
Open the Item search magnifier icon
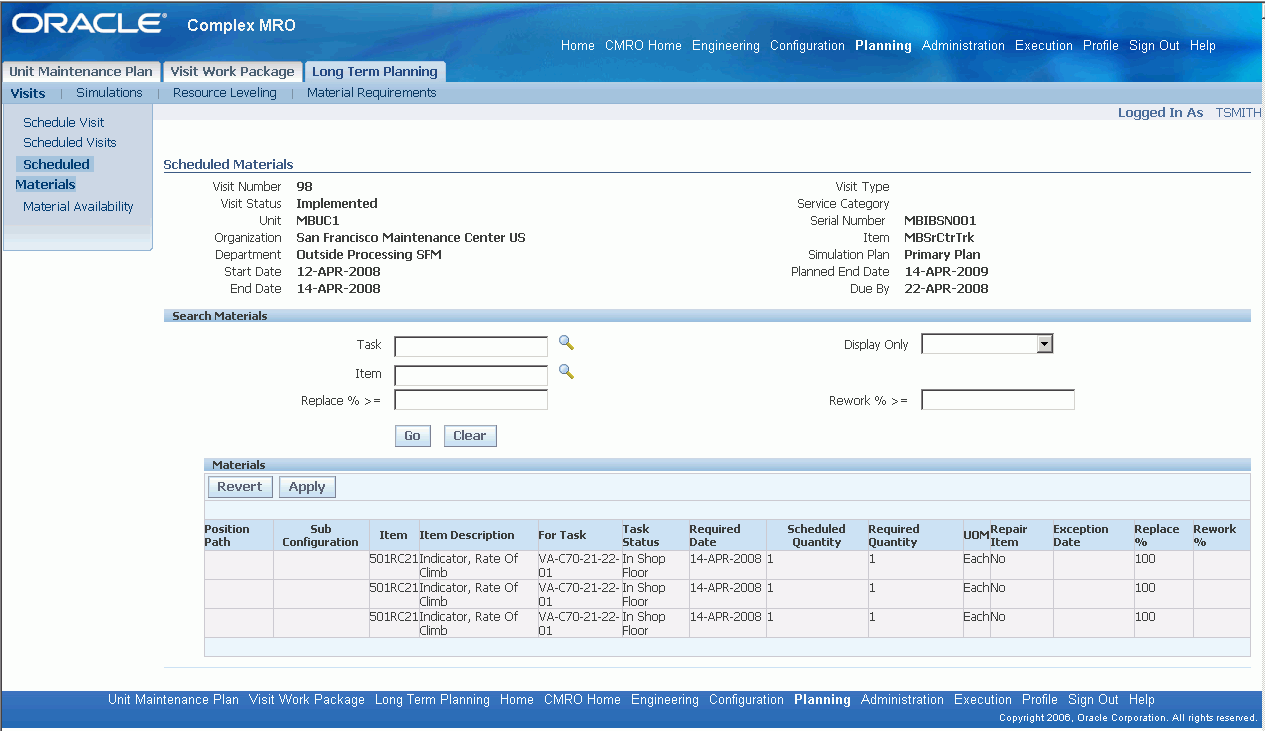pyautogui.click(x=566, y=371)
